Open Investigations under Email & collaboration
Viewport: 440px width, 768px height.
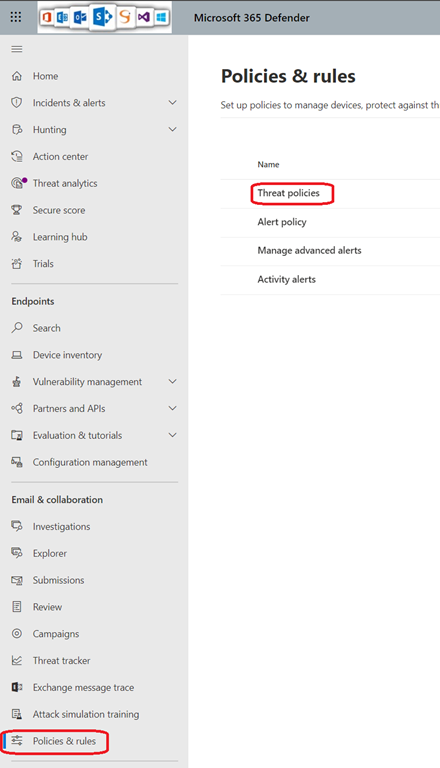point(62,527)
